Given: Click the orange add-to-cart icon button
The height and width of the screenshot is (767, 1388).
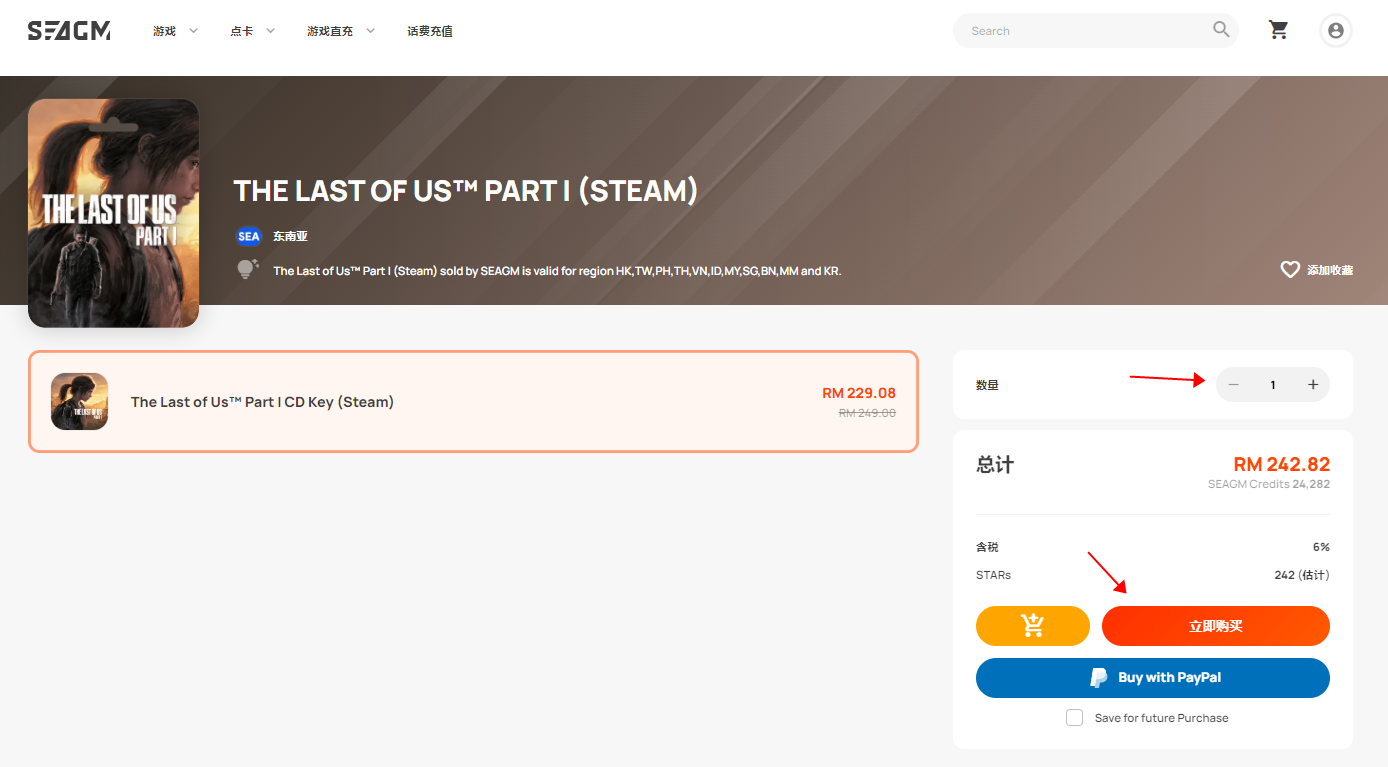Looking at the screenshot, I should click(1032, 626).
